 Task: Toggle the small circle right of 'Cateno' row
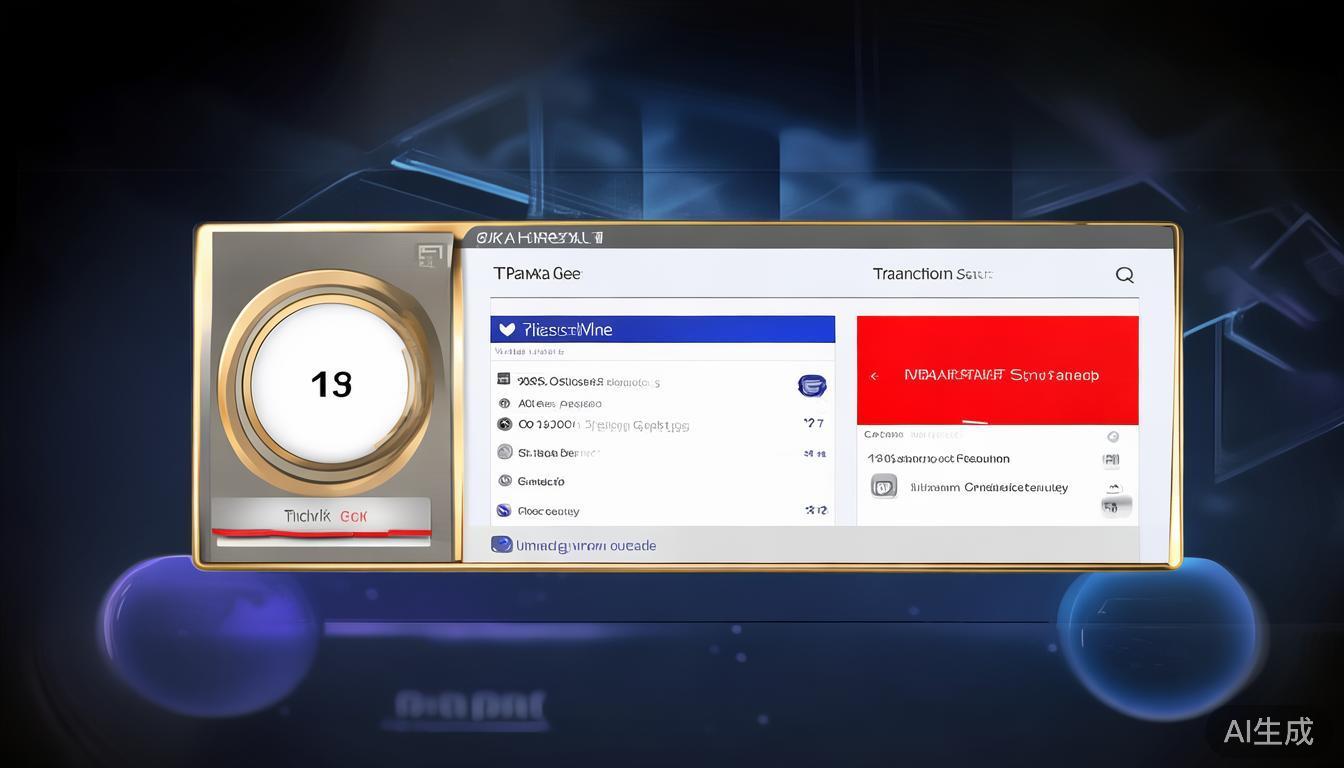click(1113, 436)
